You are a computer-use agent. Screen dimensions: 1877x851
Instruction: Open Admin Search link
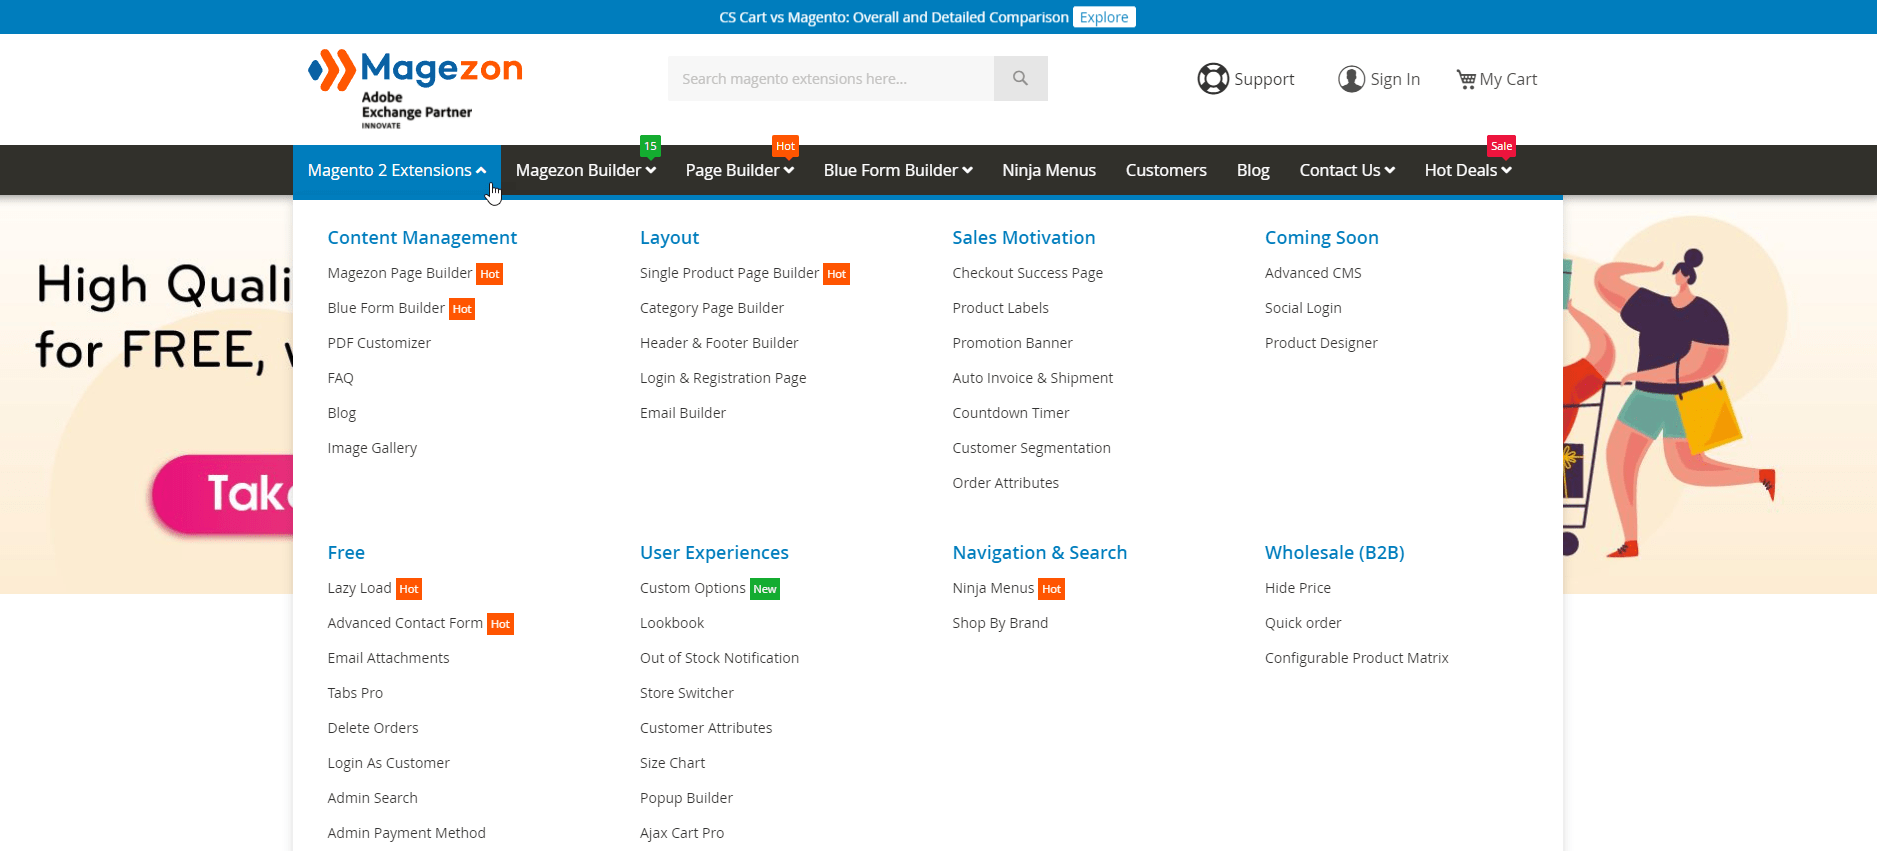coord(372,798)
